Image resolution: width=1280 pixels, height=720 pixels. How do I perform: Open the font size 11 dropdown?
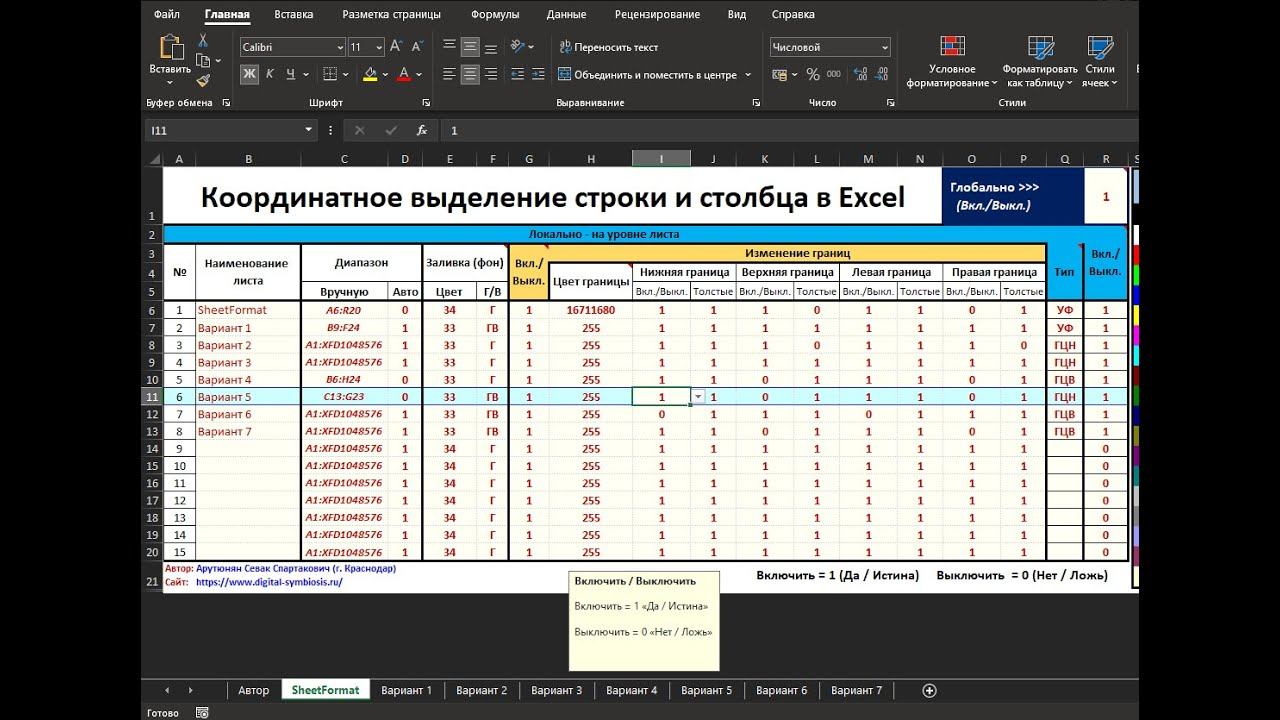point(379,47)
